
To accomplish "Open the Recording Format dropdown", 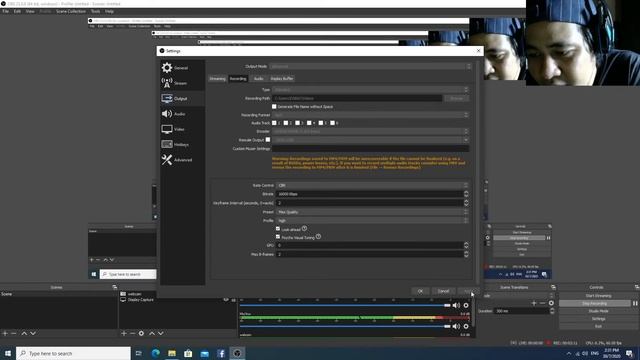I will (371, 115).
